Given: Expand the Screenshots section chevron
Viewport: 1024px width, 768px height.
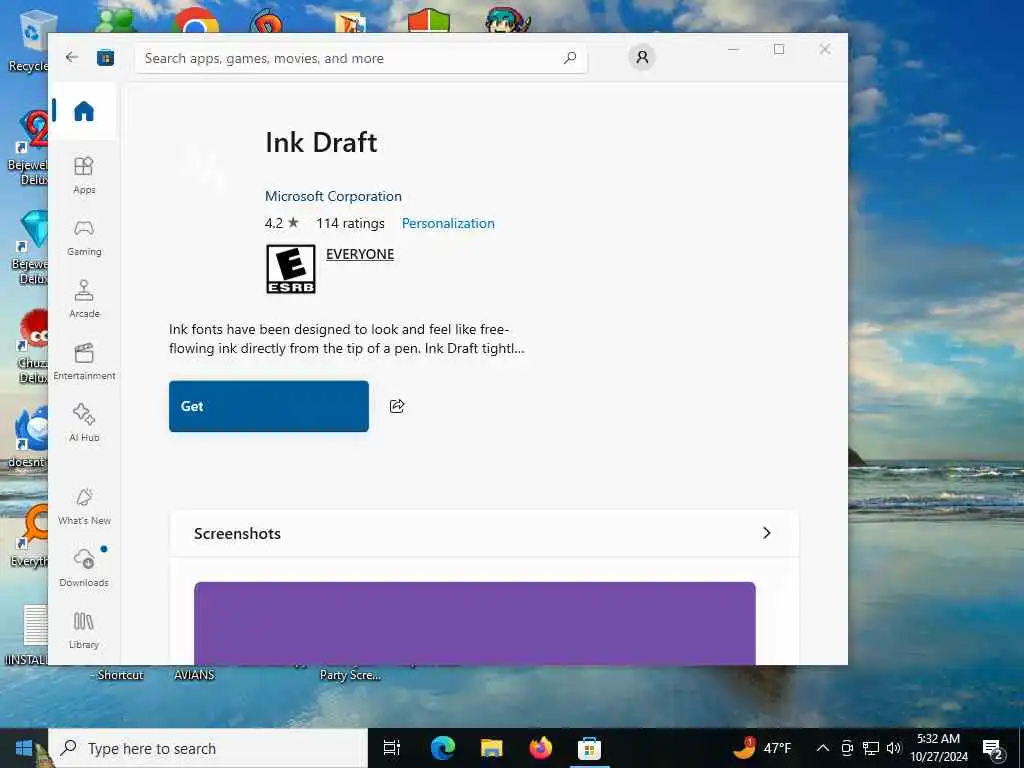Looking at the screenshot, I should coord(767,533).
